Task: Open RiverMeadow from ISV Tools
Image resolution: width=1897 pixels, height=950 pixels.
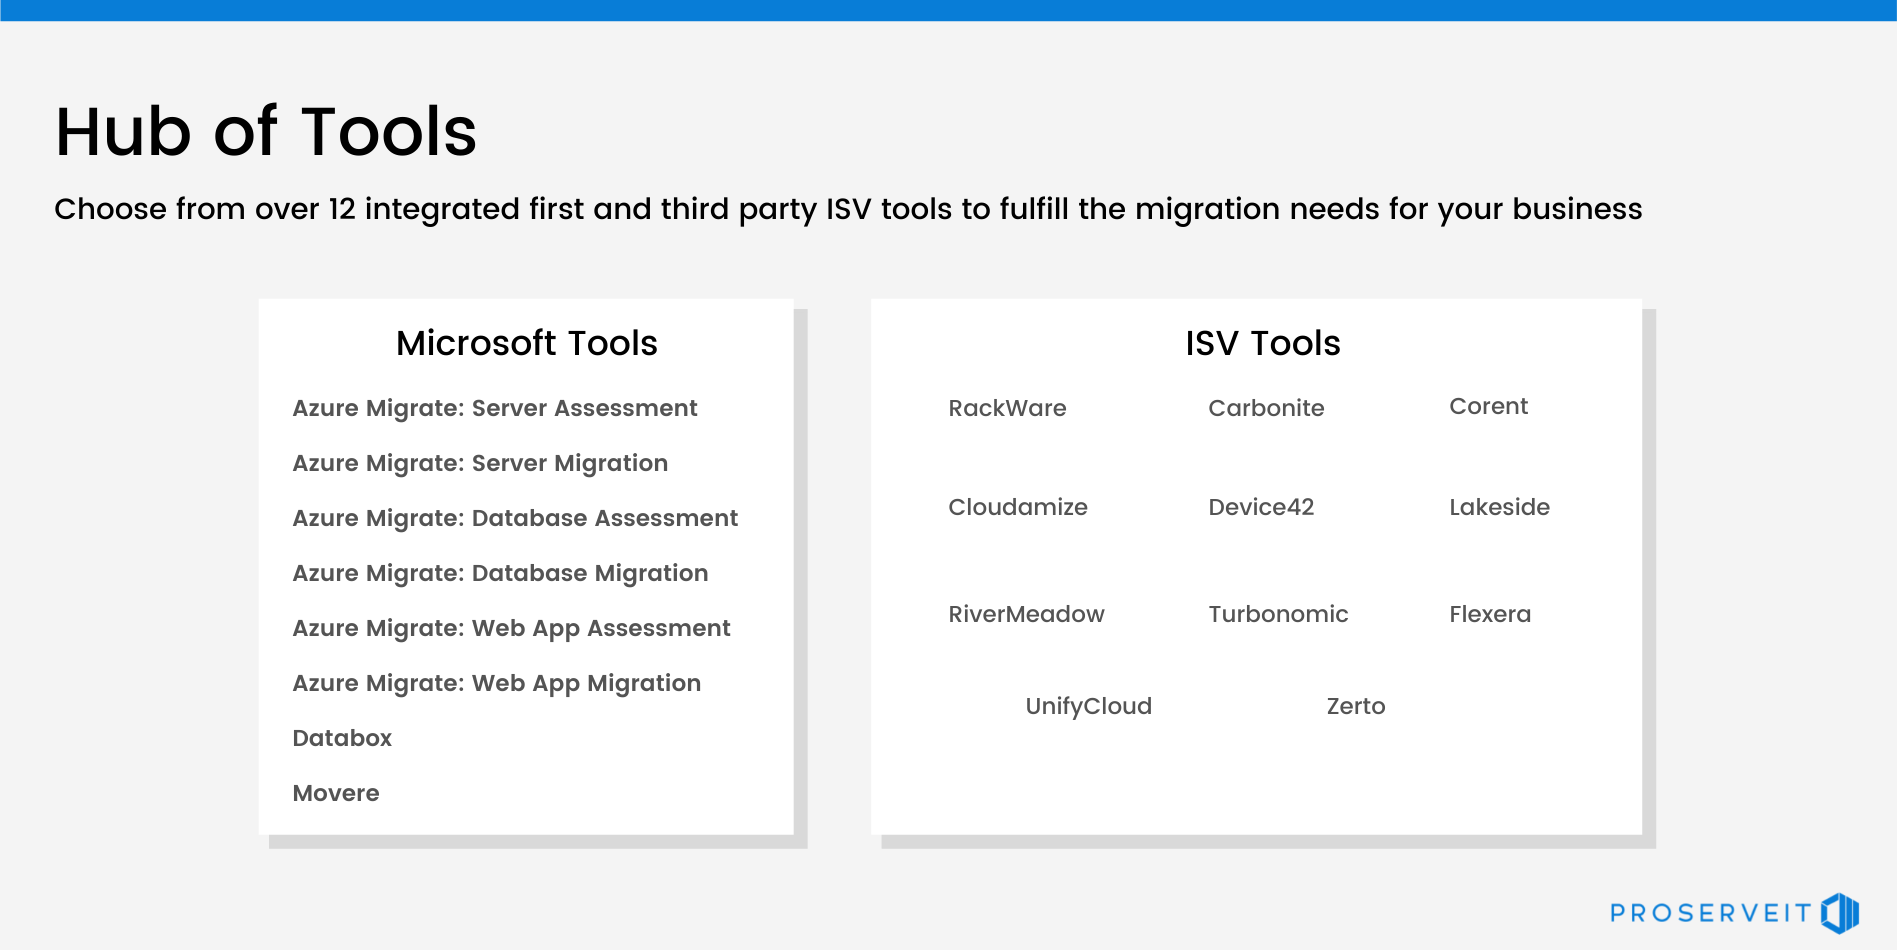Action: pyautogui.click(x=1026, y=614)
